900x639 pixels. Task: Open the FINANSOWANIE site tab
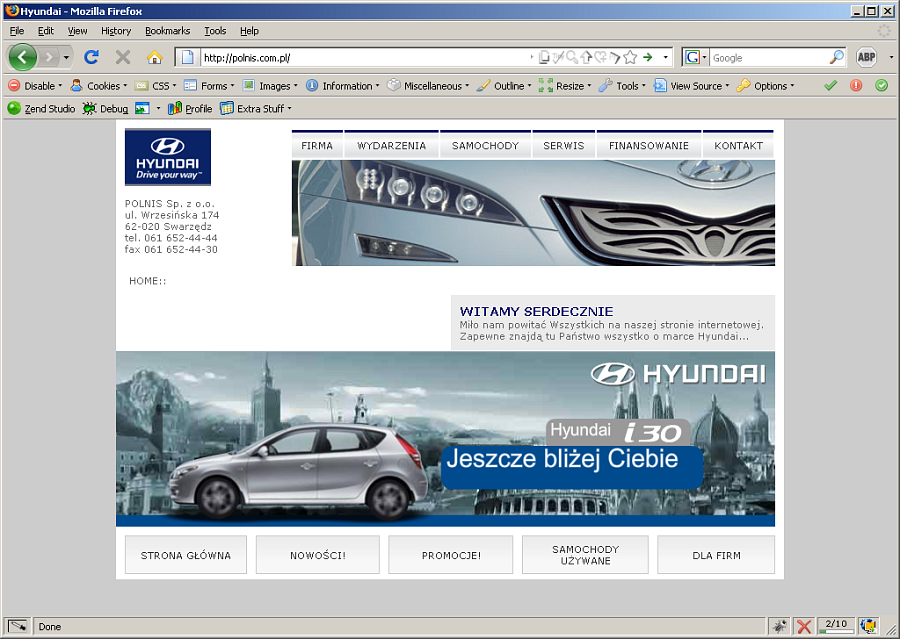coord(649,145)
